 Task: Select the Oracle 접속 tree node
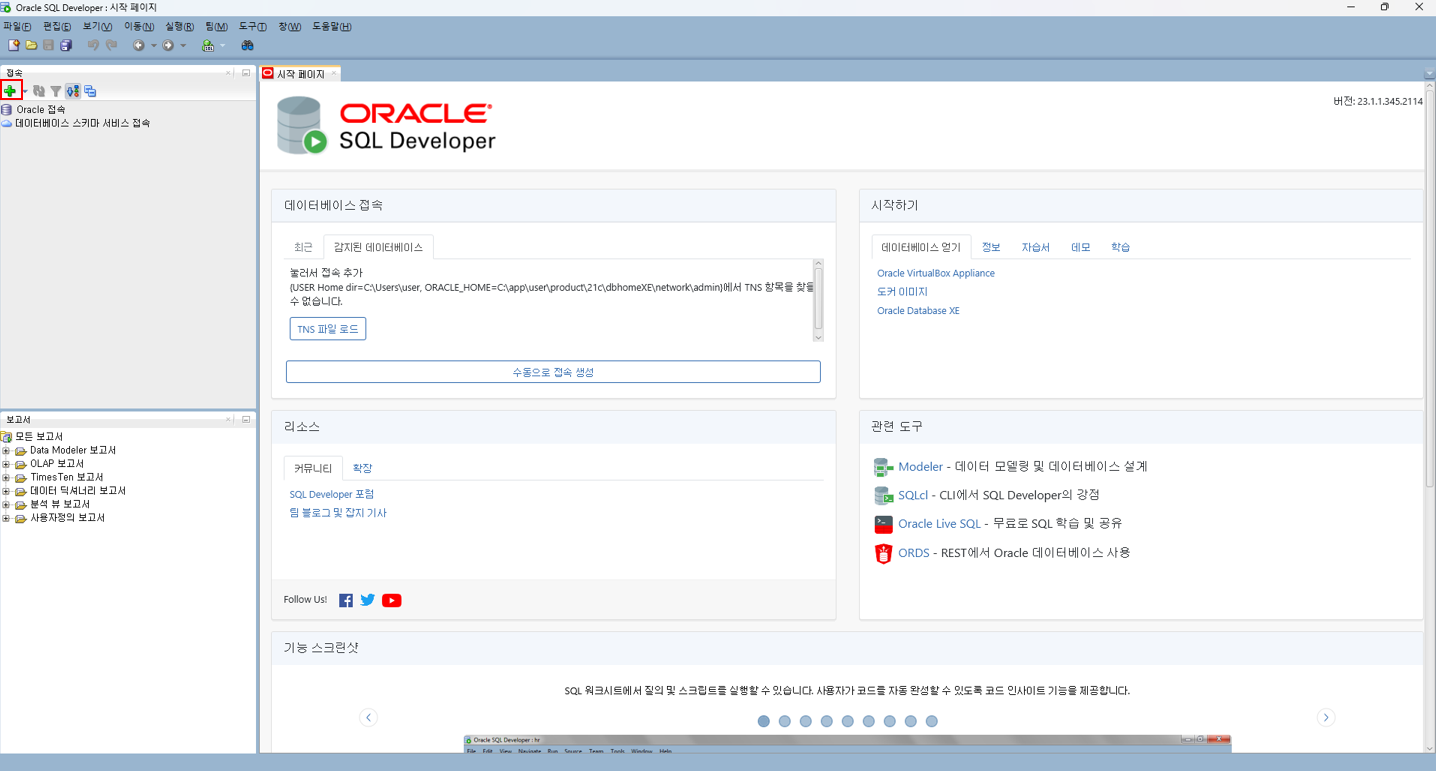[x=40, y=110]
